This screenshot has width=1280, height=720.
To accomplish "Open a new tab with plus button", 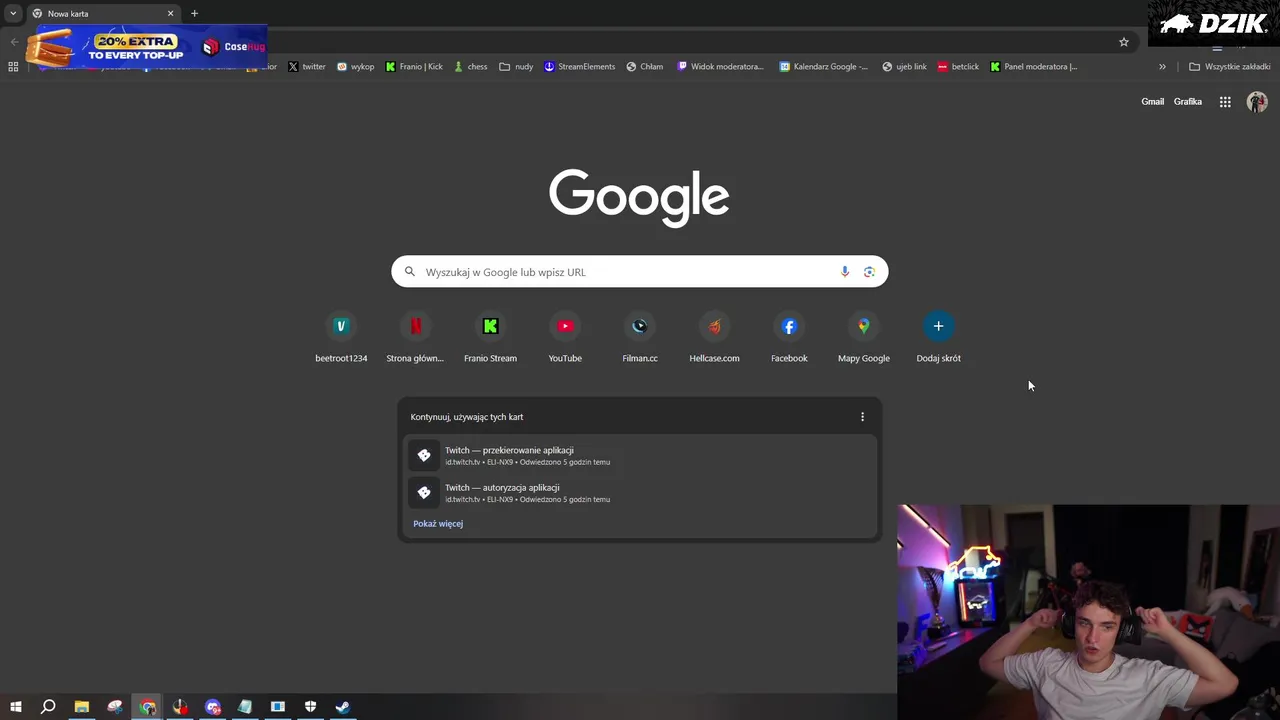I will (x=194, y=13).
